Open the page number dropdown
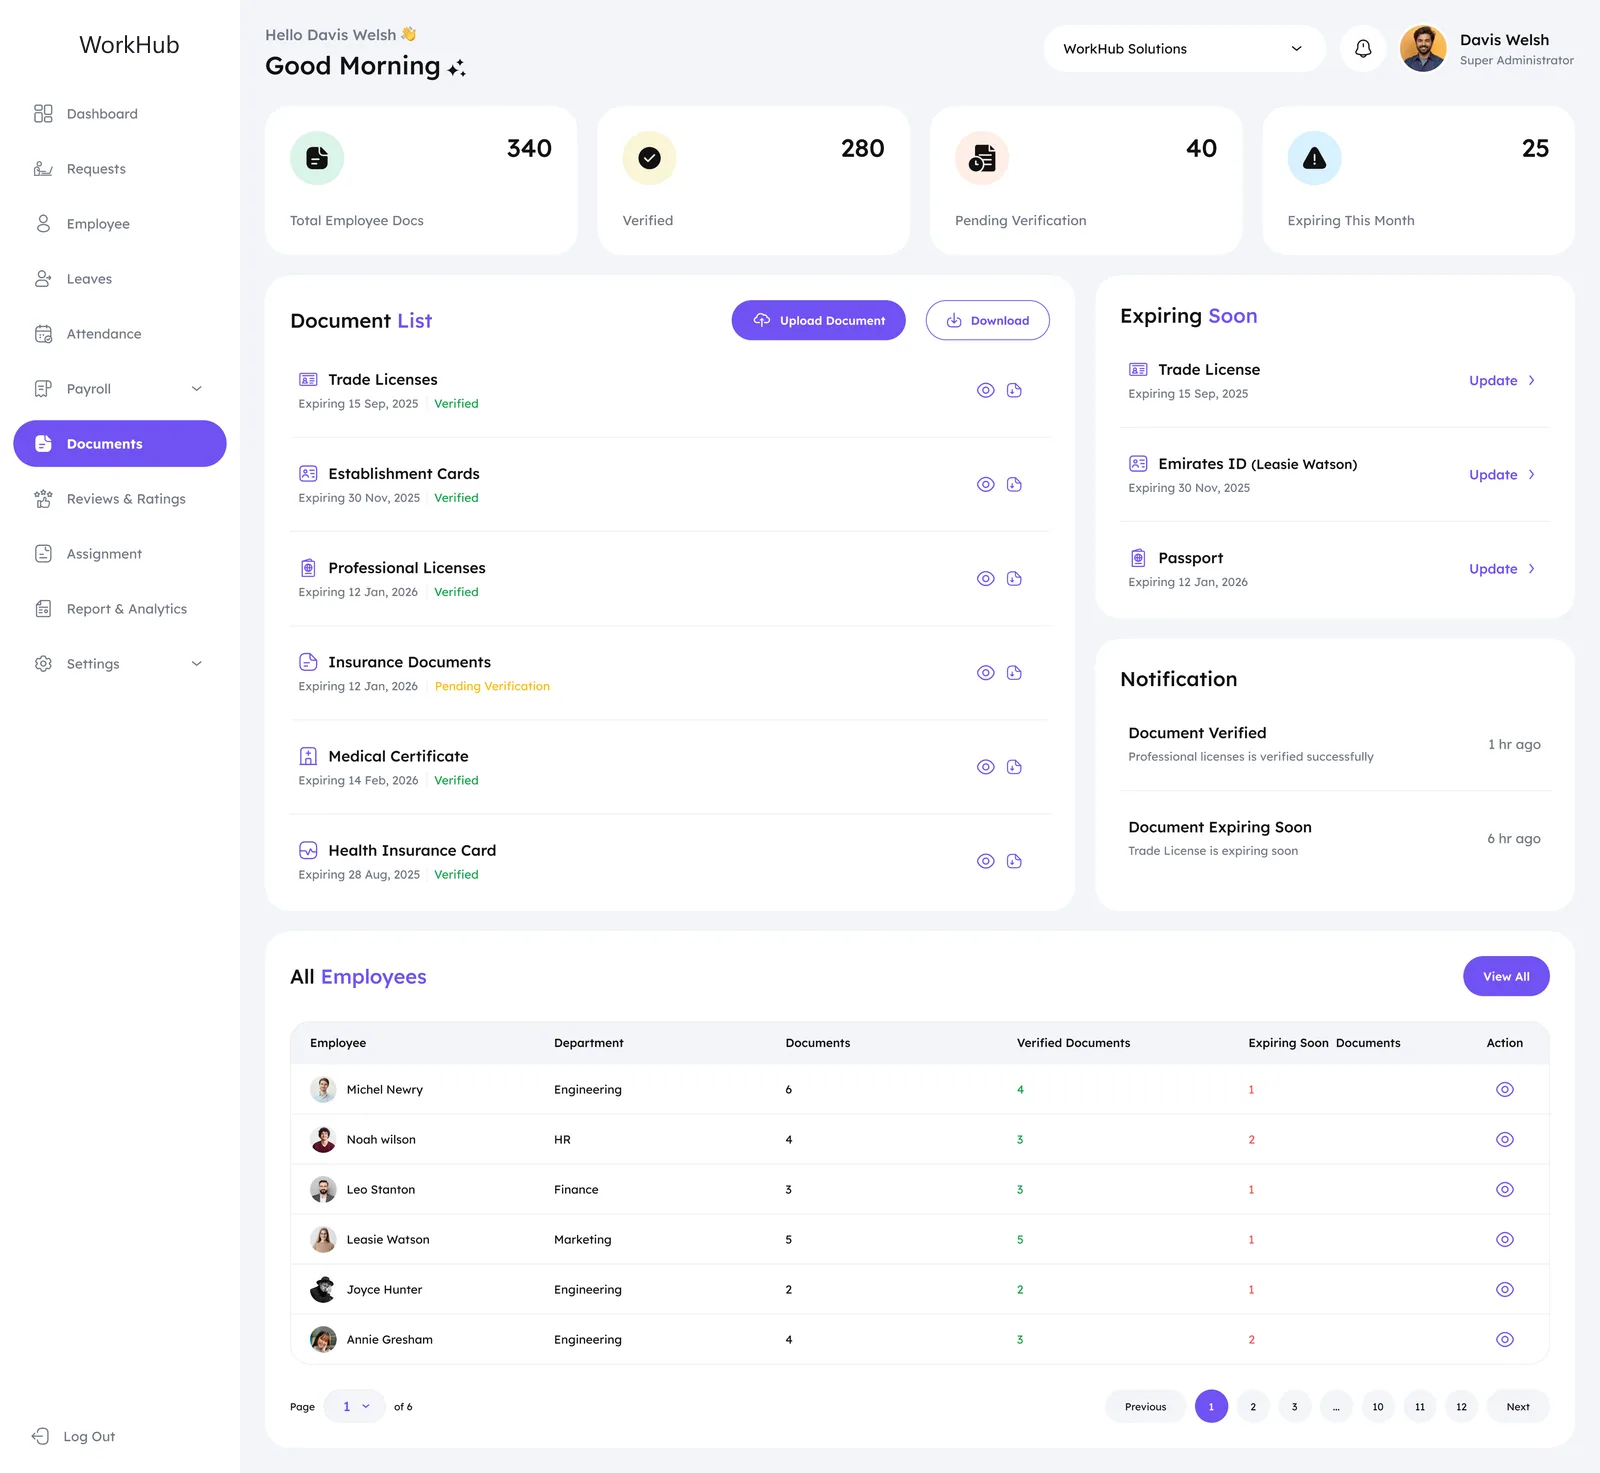The width and height of the screenshot is (1600, 1473). pos(355,1406)
